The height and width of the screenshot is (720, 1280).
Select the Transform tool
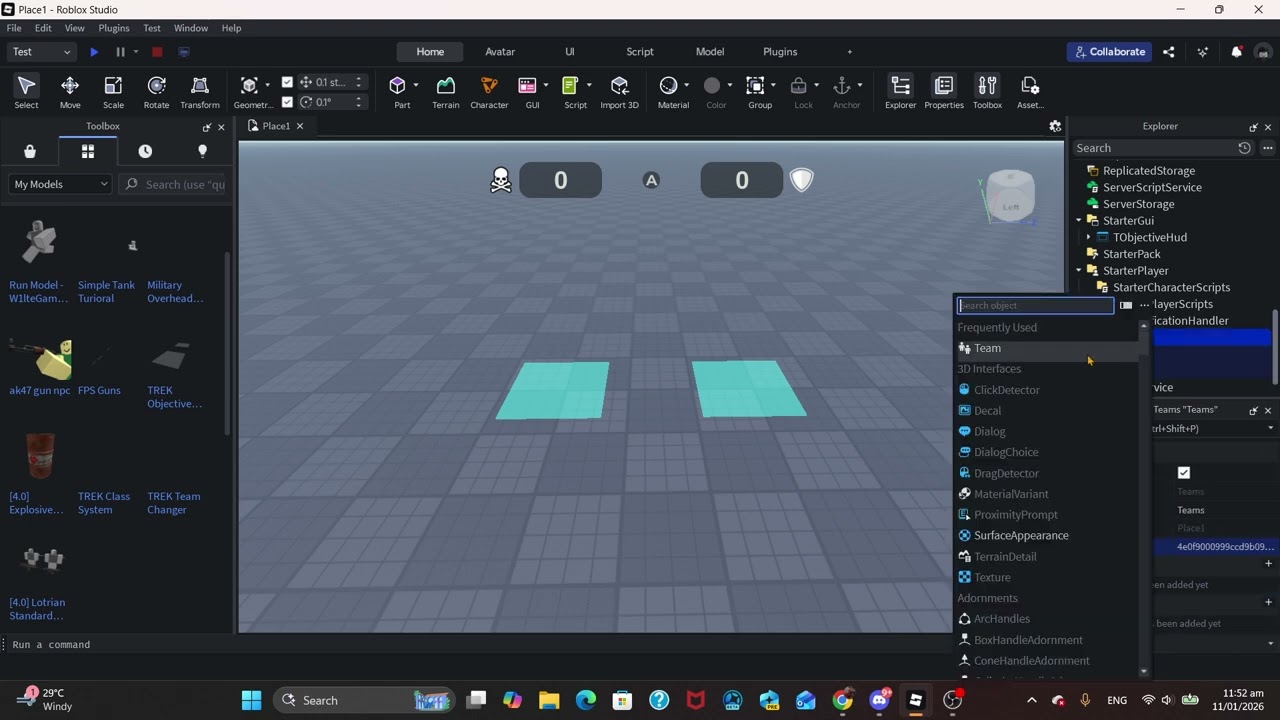pos(200,92)
